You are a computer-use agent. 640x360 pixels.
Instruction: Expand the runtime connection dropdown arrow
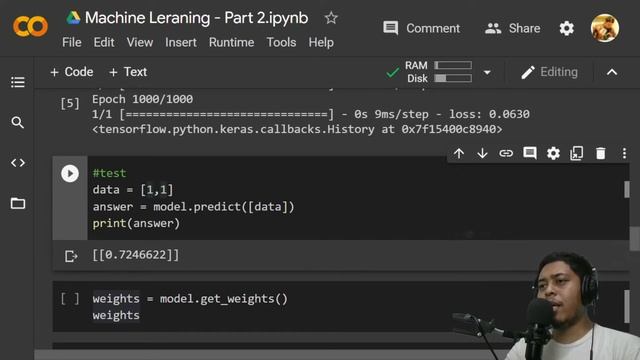pos(487,73)
